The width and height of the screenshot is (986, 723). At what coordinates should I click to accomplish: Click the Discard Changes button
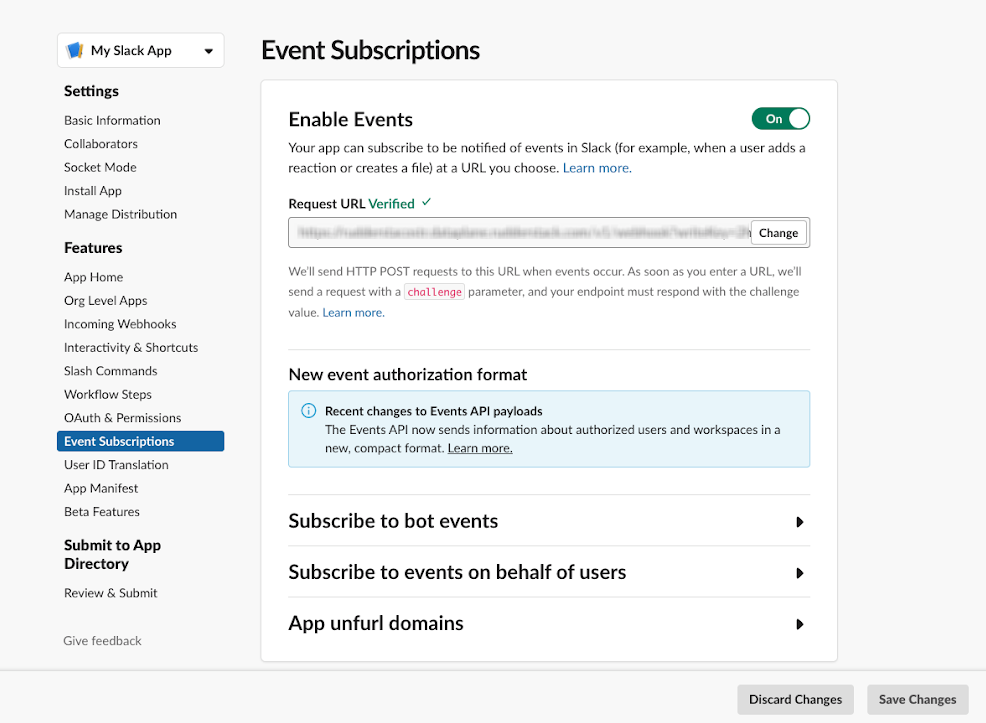[x=795, y=700]
